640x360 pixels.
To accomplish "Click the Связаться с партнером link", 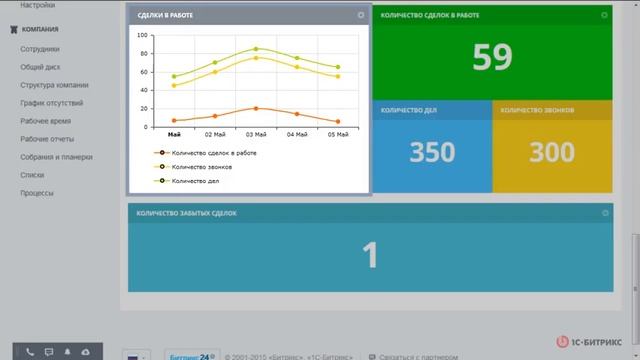I will 413,357.
